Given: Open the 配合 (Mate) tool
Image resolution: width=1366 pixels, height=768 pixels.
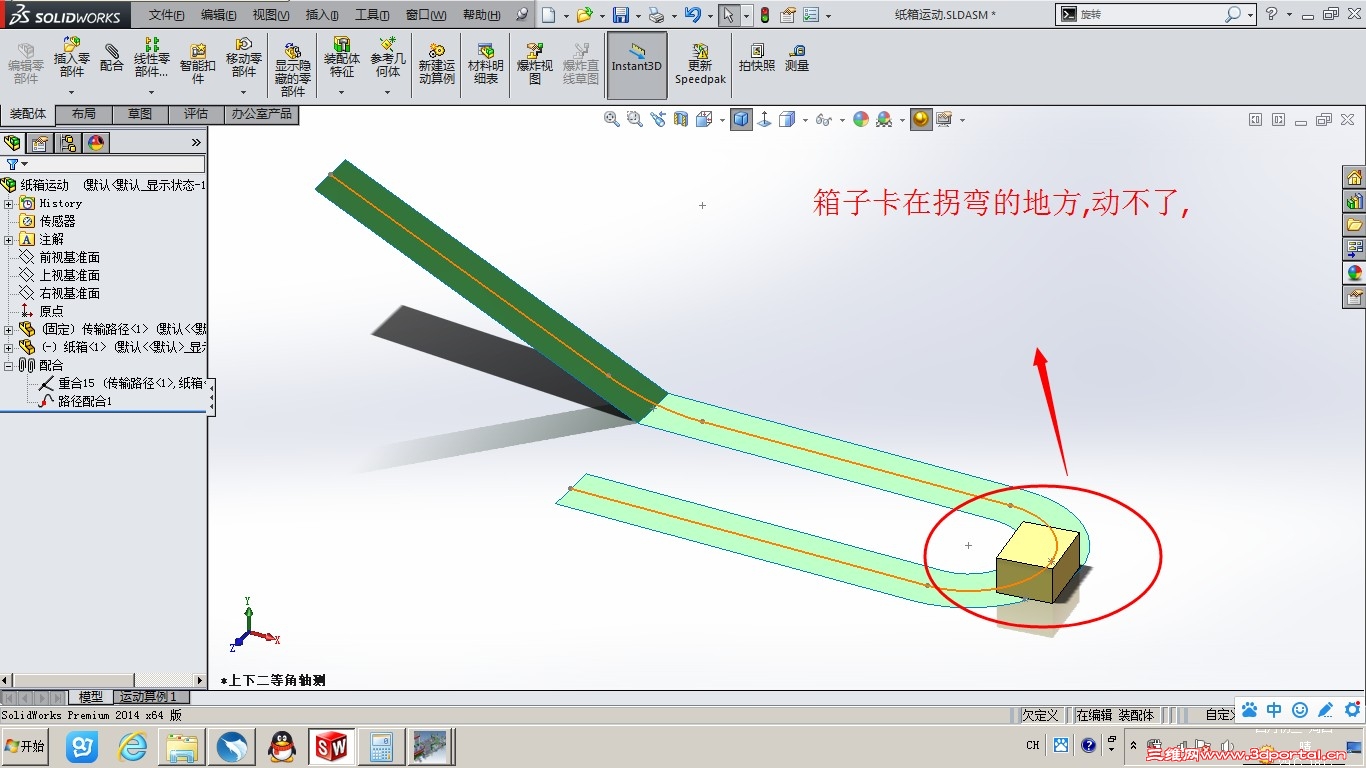Looking at the screenshot, I should coord(110,58).
